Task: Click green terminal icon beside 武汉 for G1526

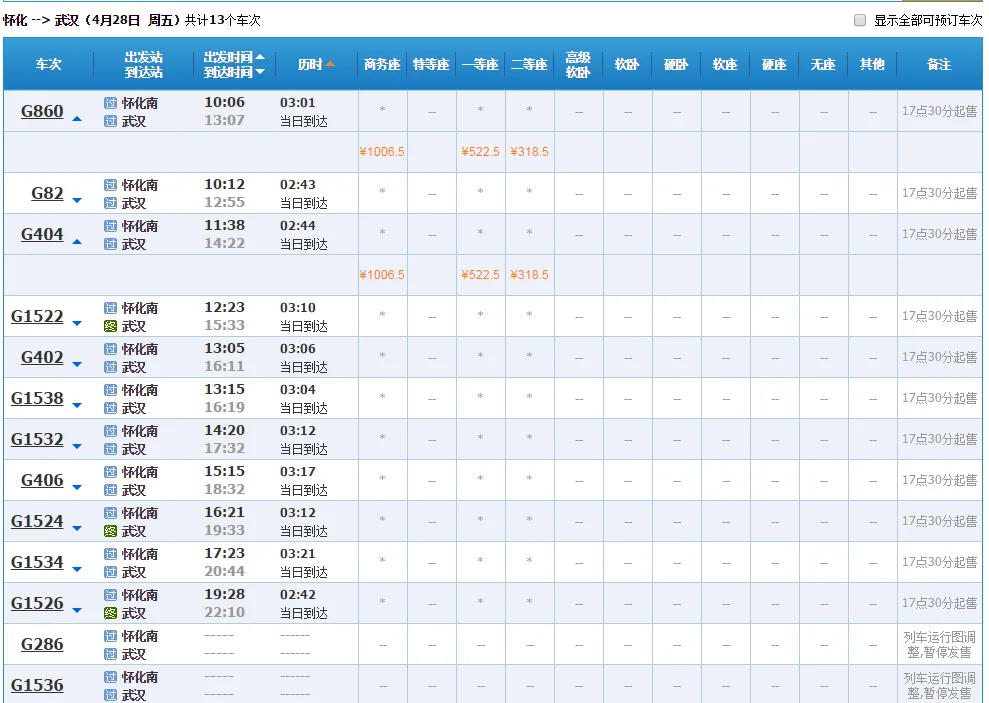Action: (x=111, y=613)
